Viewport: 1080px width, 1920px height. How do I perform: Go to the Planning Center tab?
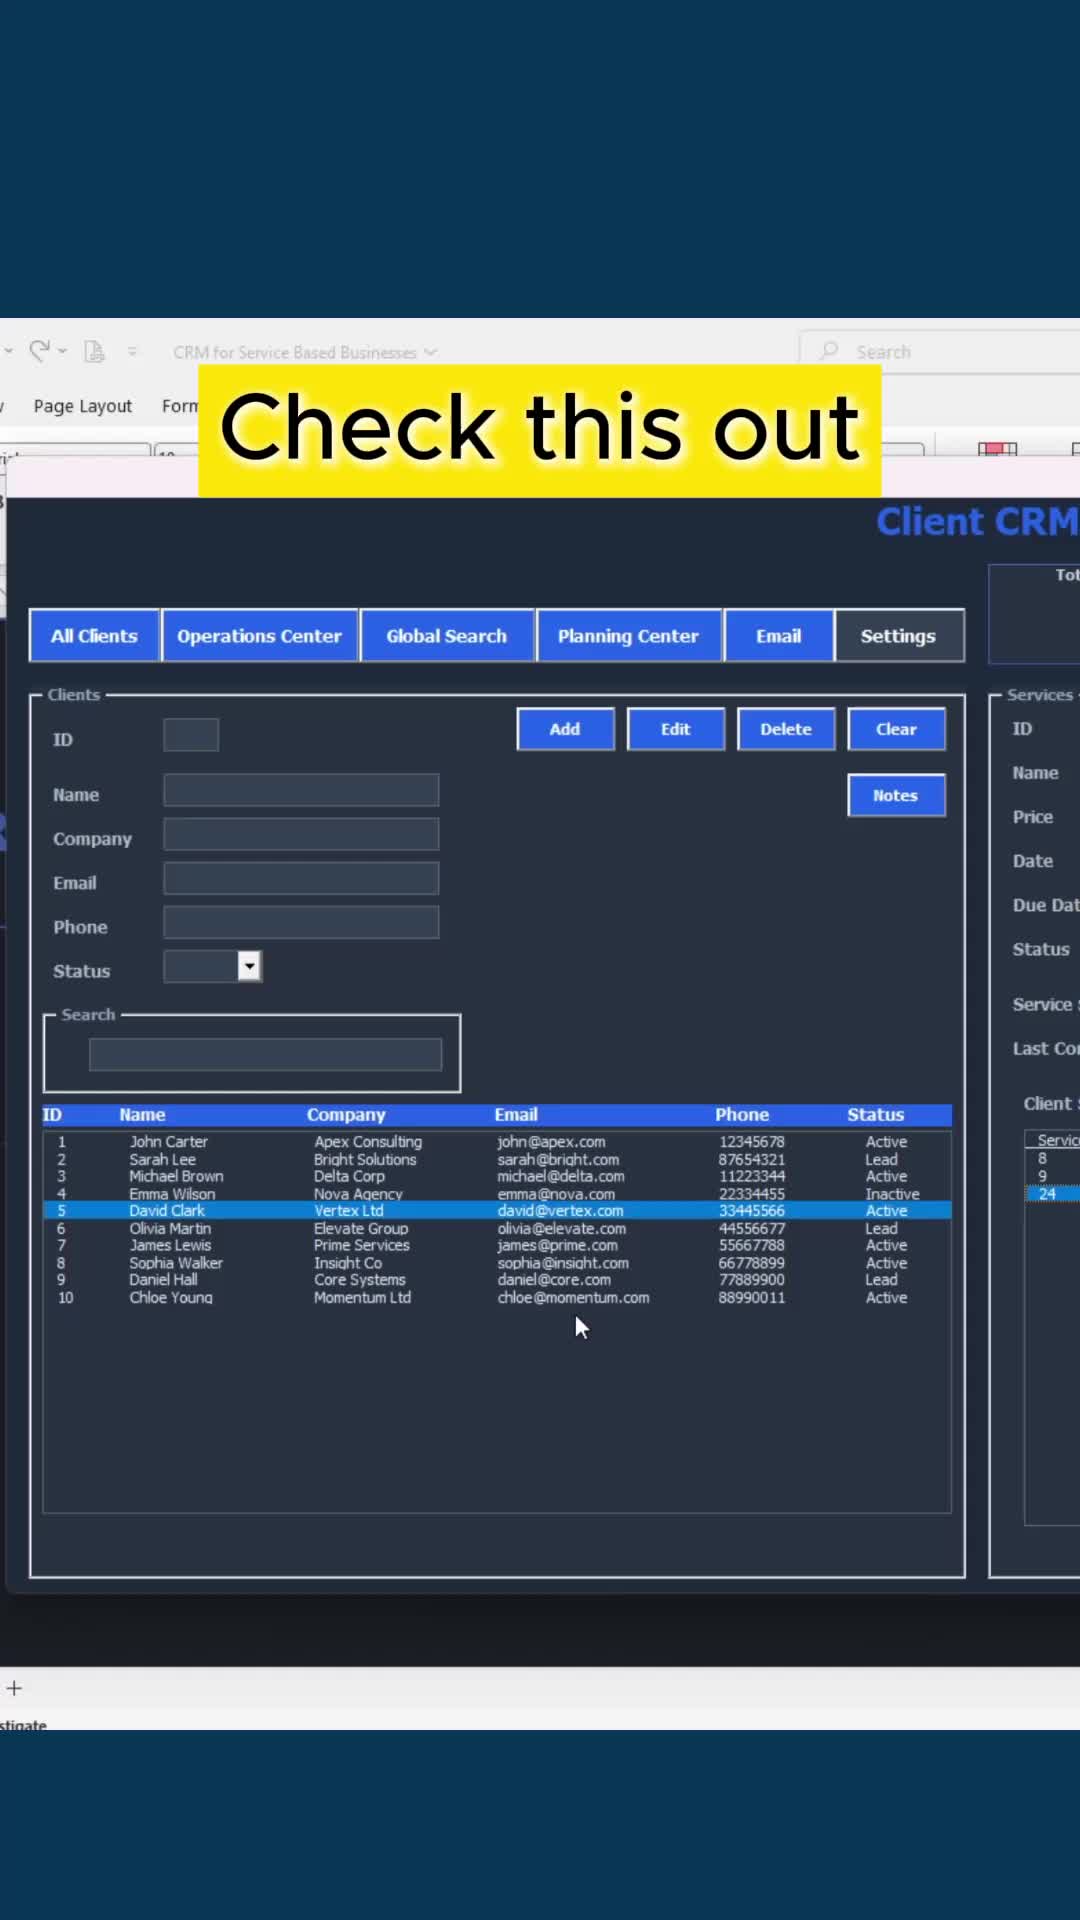click(628, 636)
